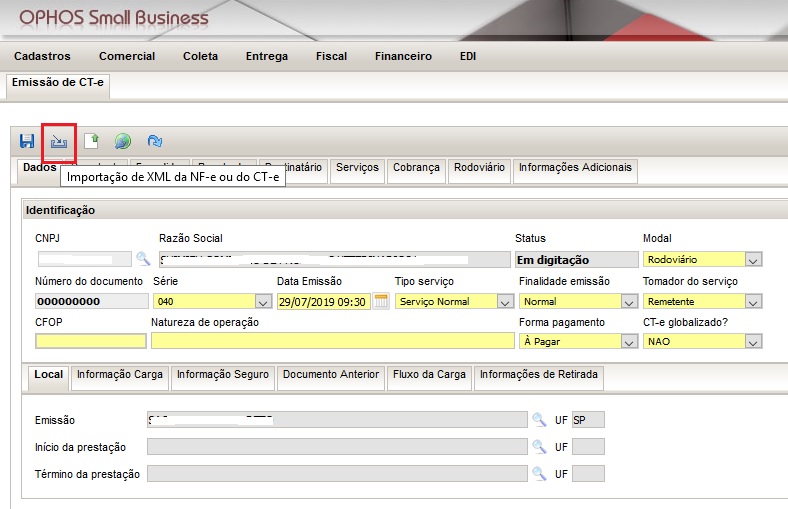Click the Emissão location field
Screen dimensions: 788x509
pos(337,420)
